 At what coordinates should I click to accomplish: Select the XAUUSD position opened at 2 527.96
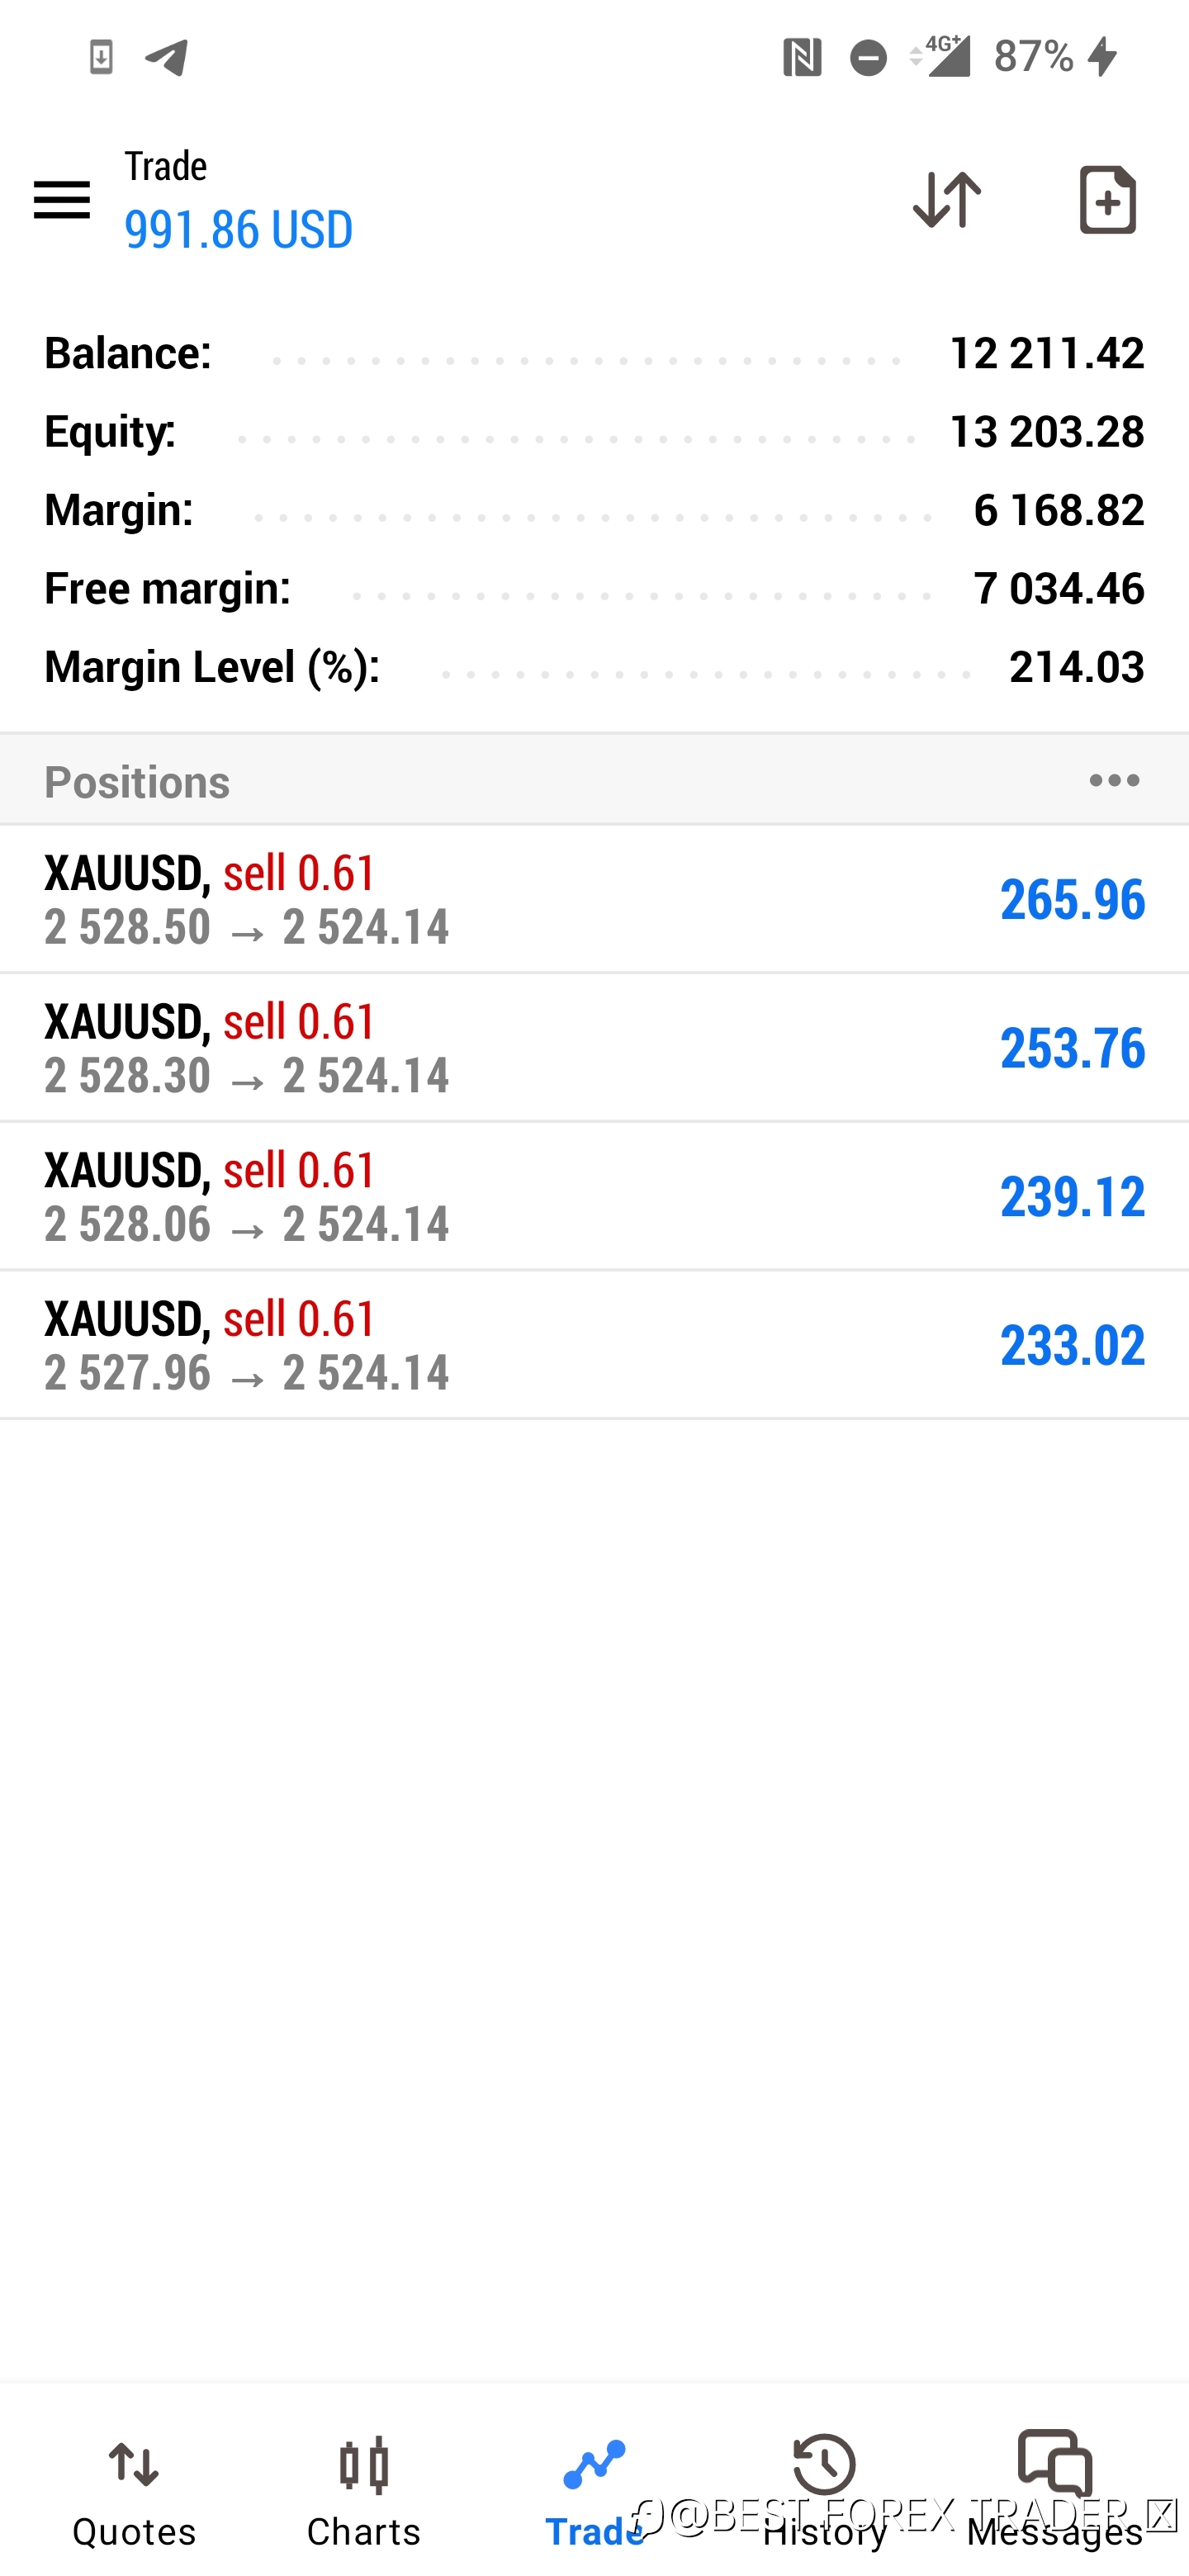pyautogui.click(x=594, y=1345)
